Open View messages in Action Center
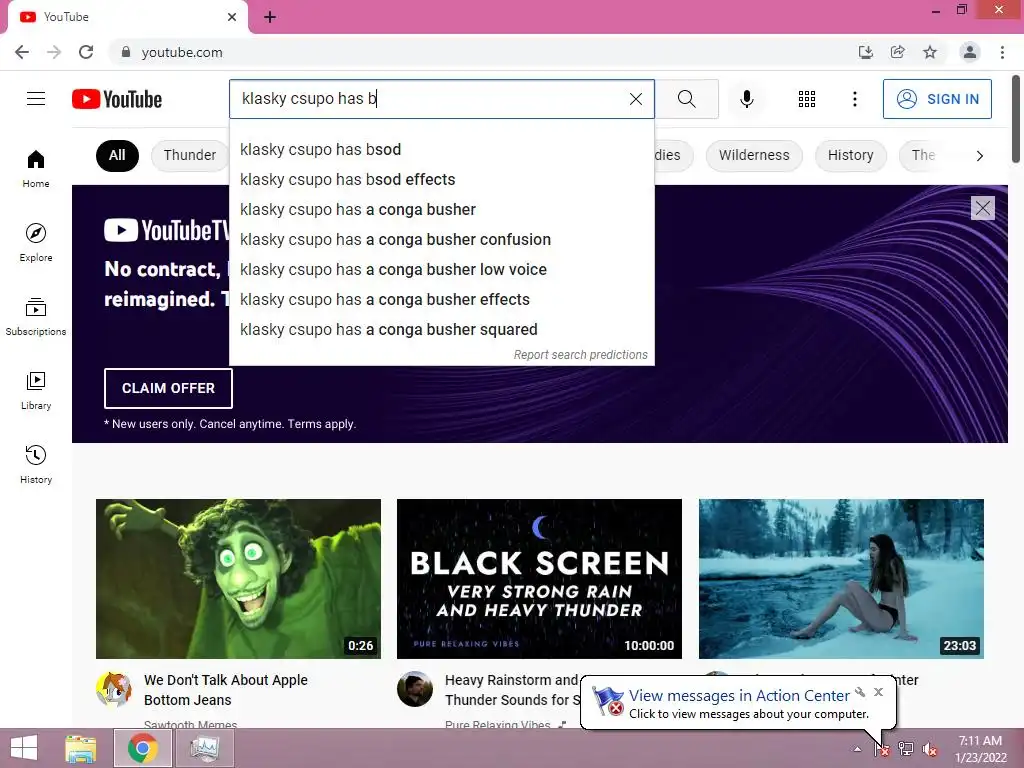Viewport: 1024px width, 768px height. tap(739, 696)
